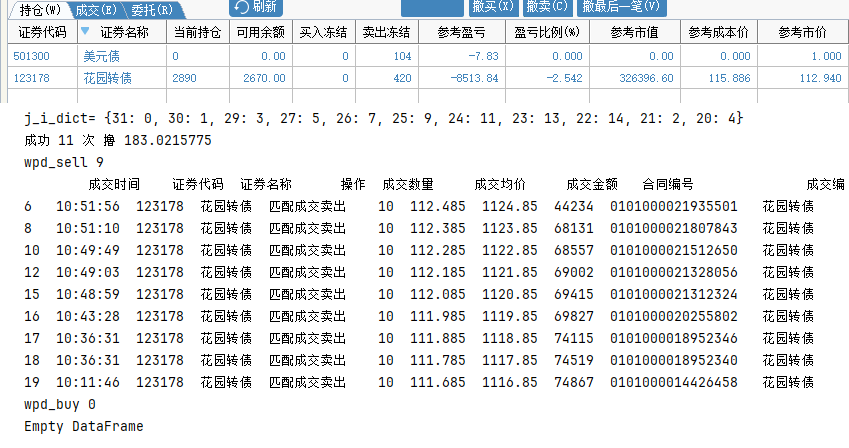Click the 撤卖(C) button
The width and height of the screenshot is (849, 448).
coord(547,7)
